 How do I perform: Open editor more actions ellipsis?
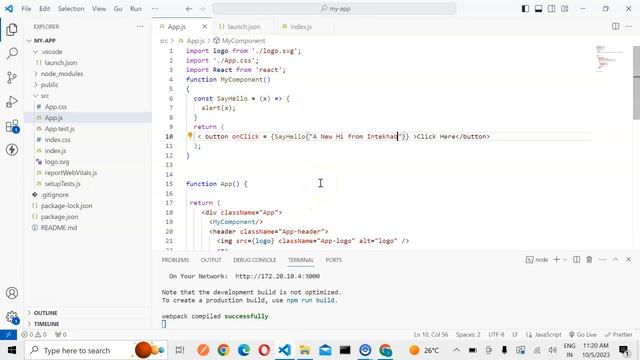point(628,27)
